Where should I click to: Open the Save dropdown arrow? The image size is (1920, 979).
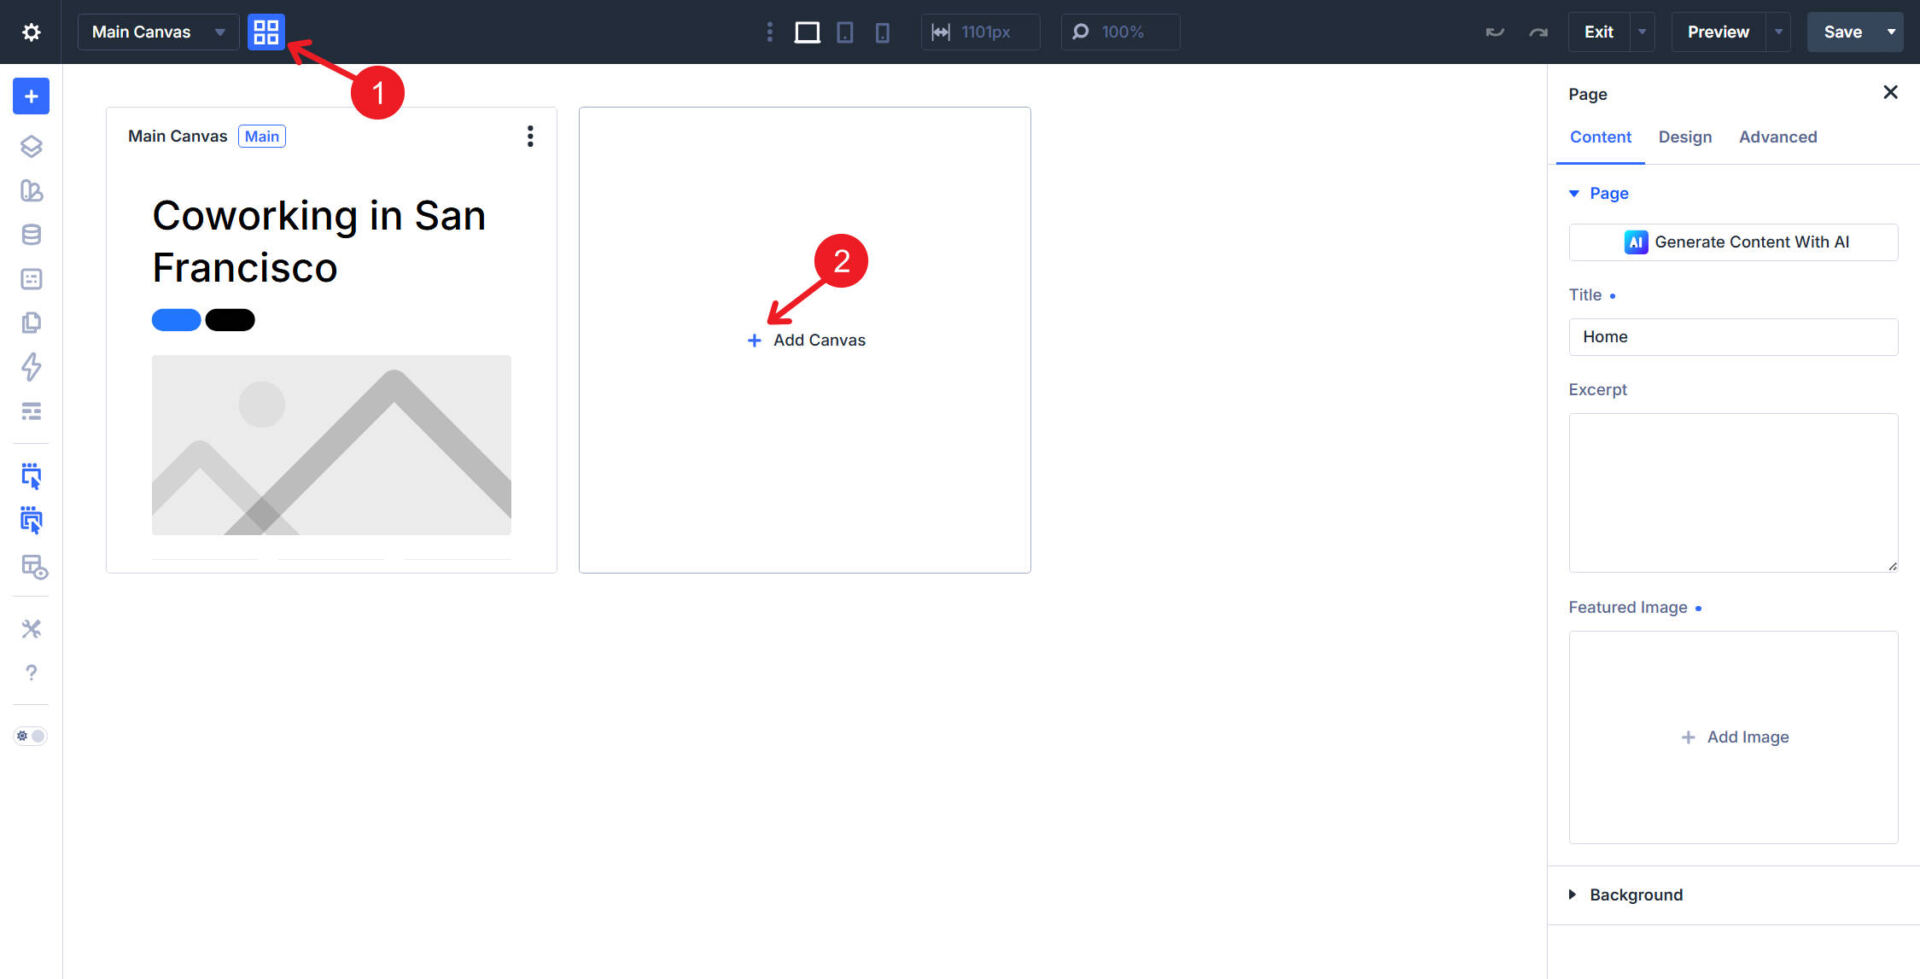(1891, 32)
